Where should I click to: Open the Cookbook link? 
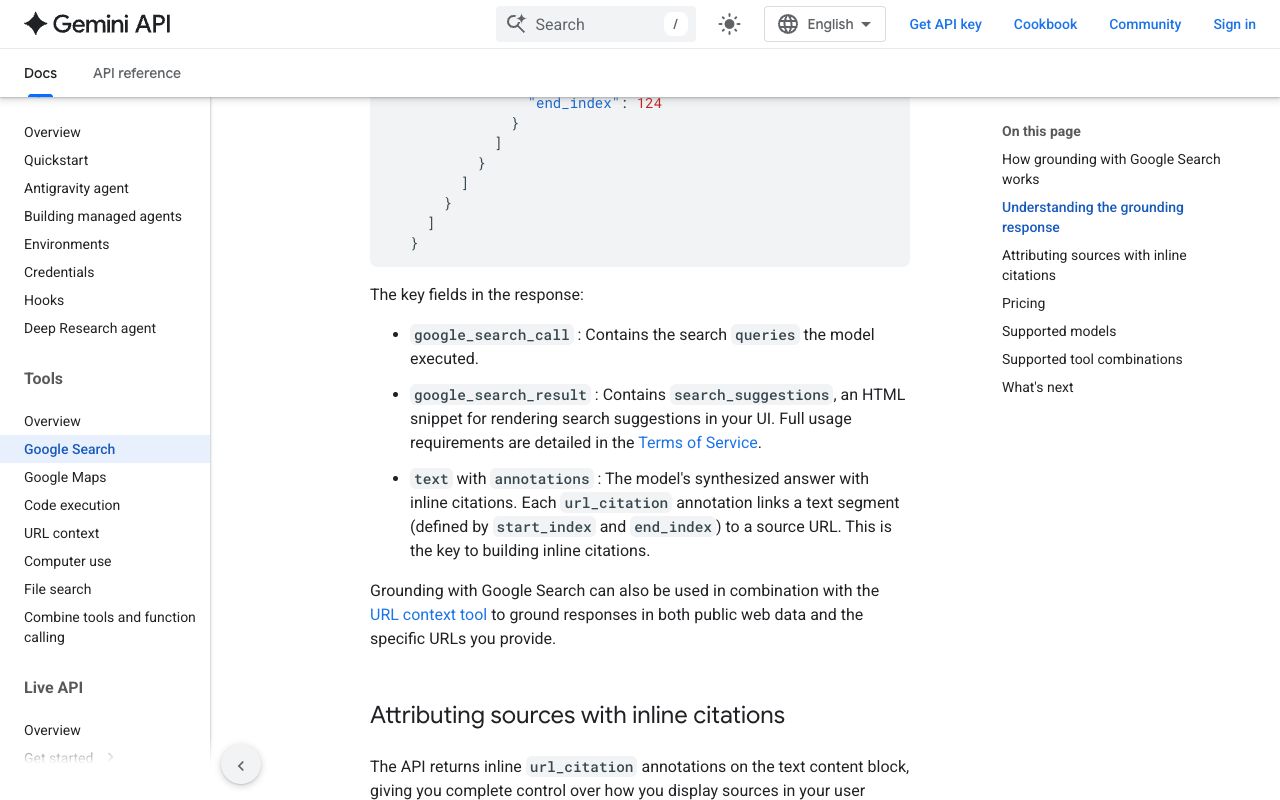1045,24
